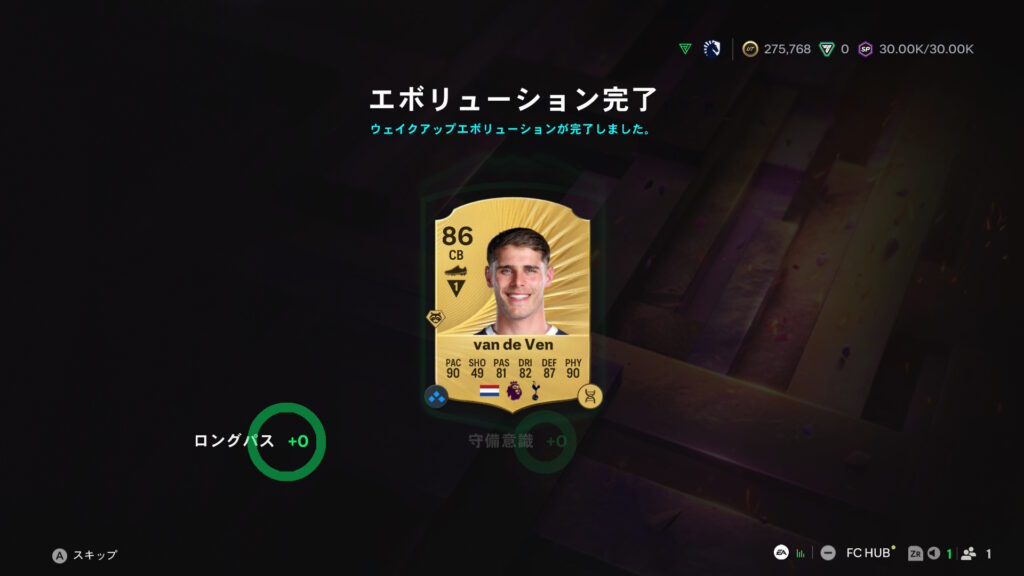Screen dimensions: 1024x576
Task: Click the gold coins icon
Action: tap(750, 49)
